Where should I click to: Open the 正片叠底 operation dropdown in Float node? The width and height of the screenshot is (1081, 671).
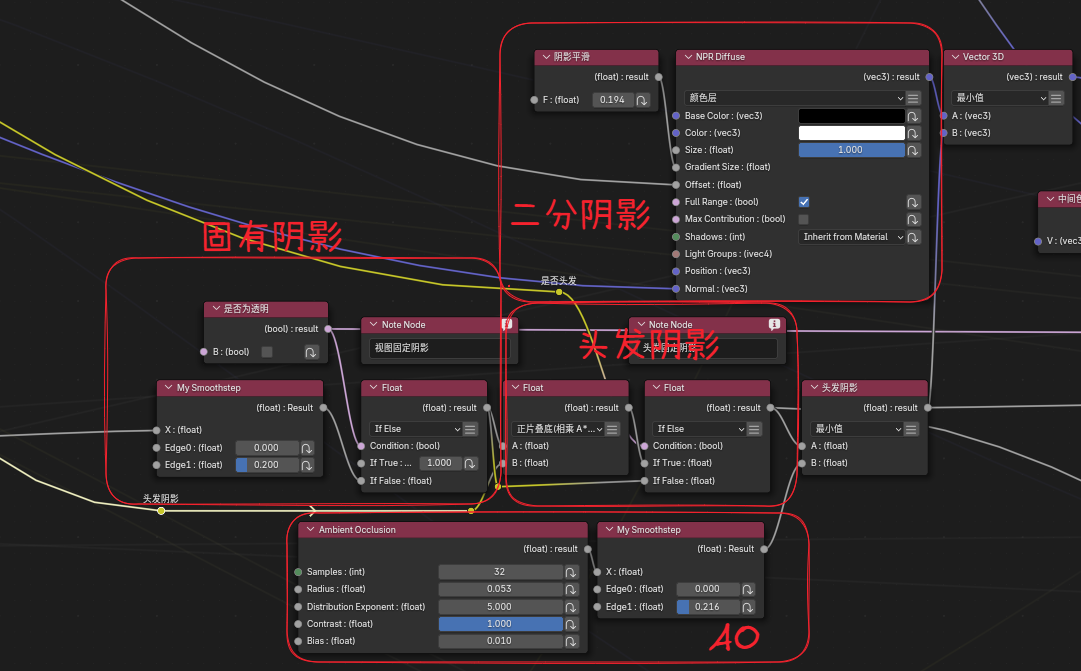pos(557,429)
